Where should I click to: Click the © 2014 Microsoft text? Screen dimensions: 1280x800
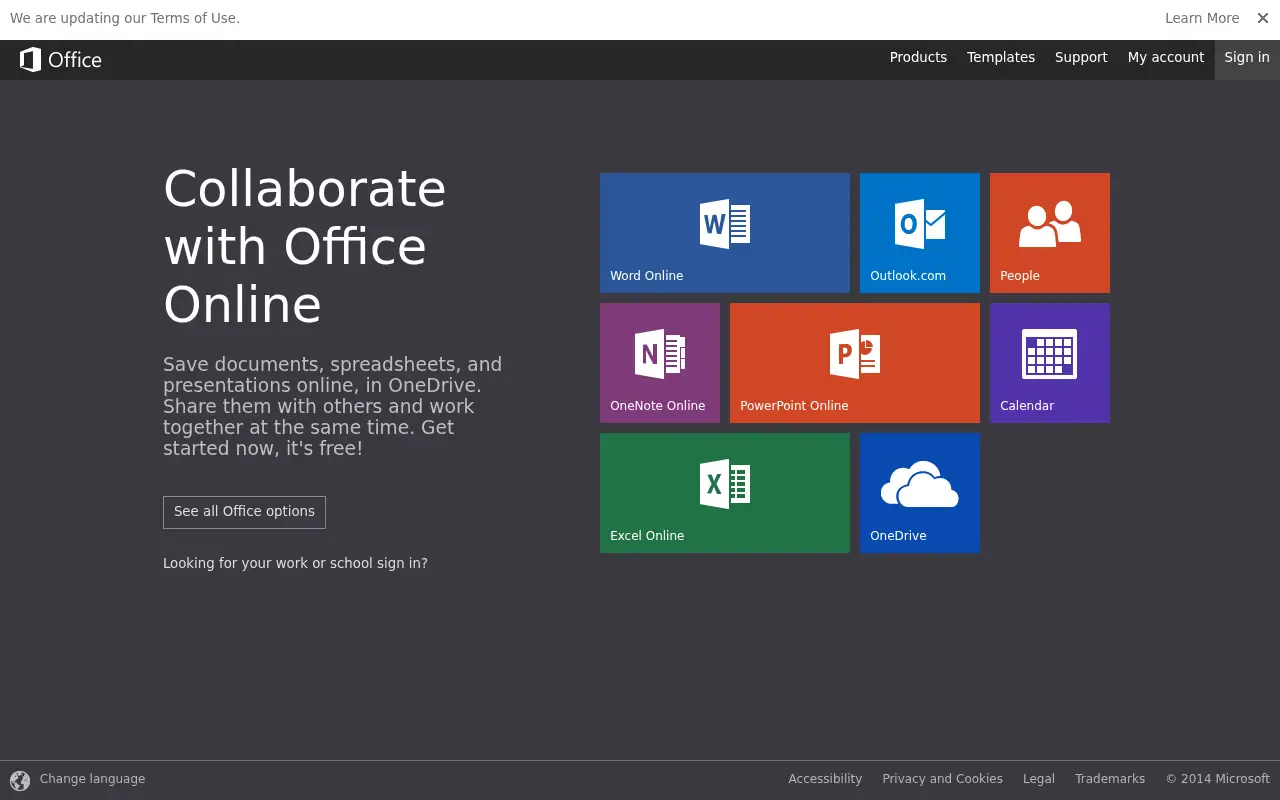coord(1217,779)
